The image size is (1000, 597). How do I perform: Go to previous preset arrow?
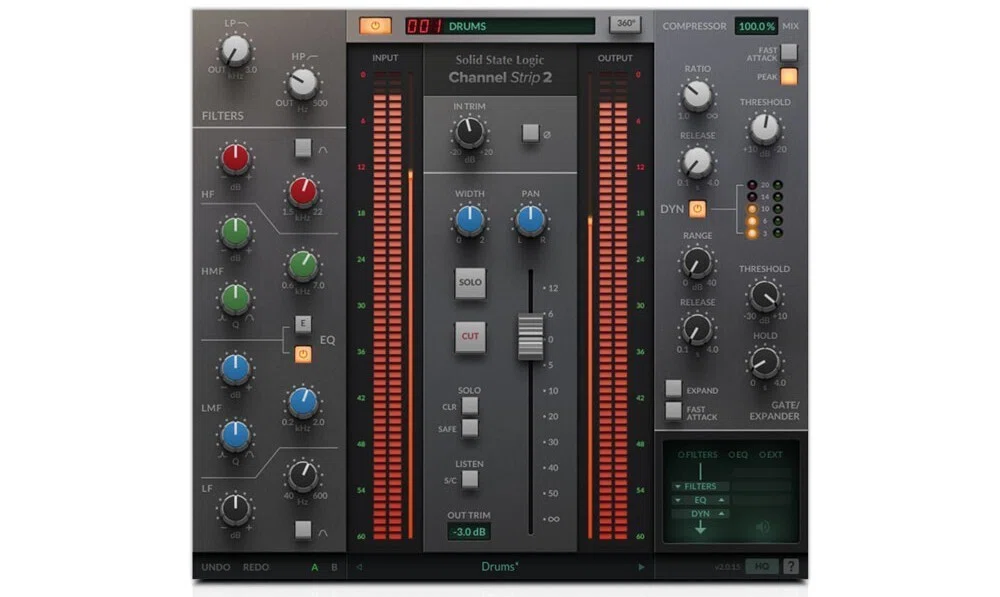click(359, 567)
